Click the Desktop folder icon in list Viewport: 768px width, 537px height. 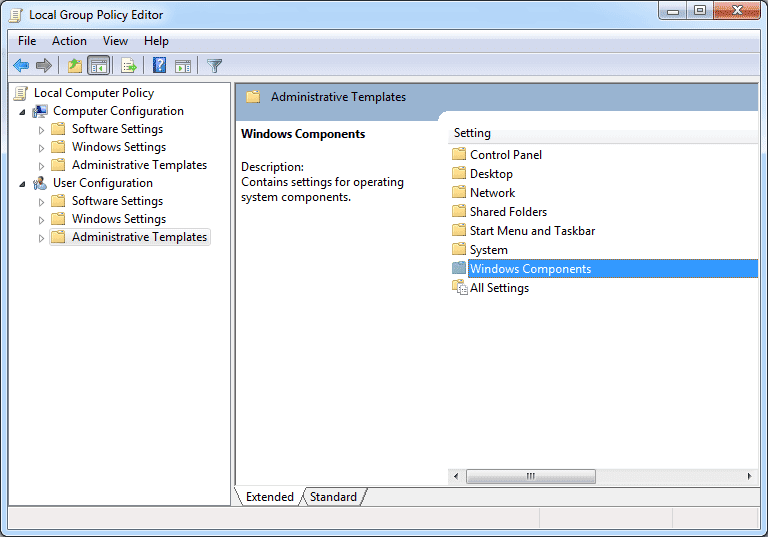pos(459,173)
